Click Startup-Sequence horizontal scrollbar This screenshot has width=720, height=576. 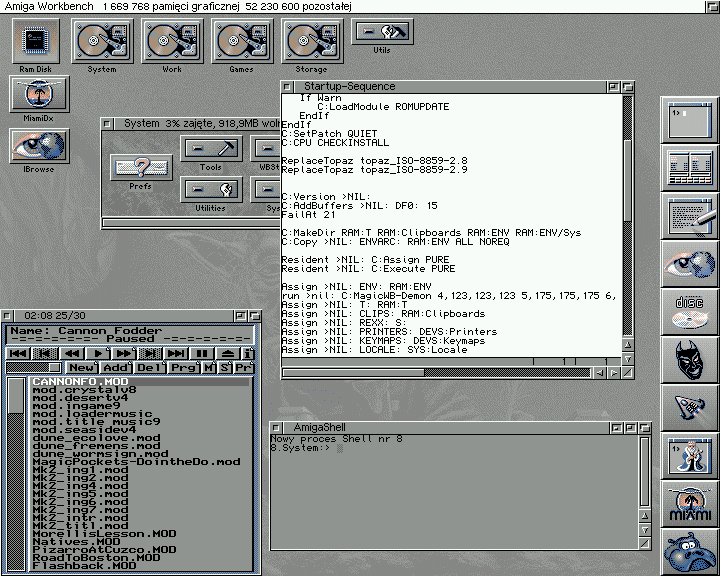tap(437, 373)
